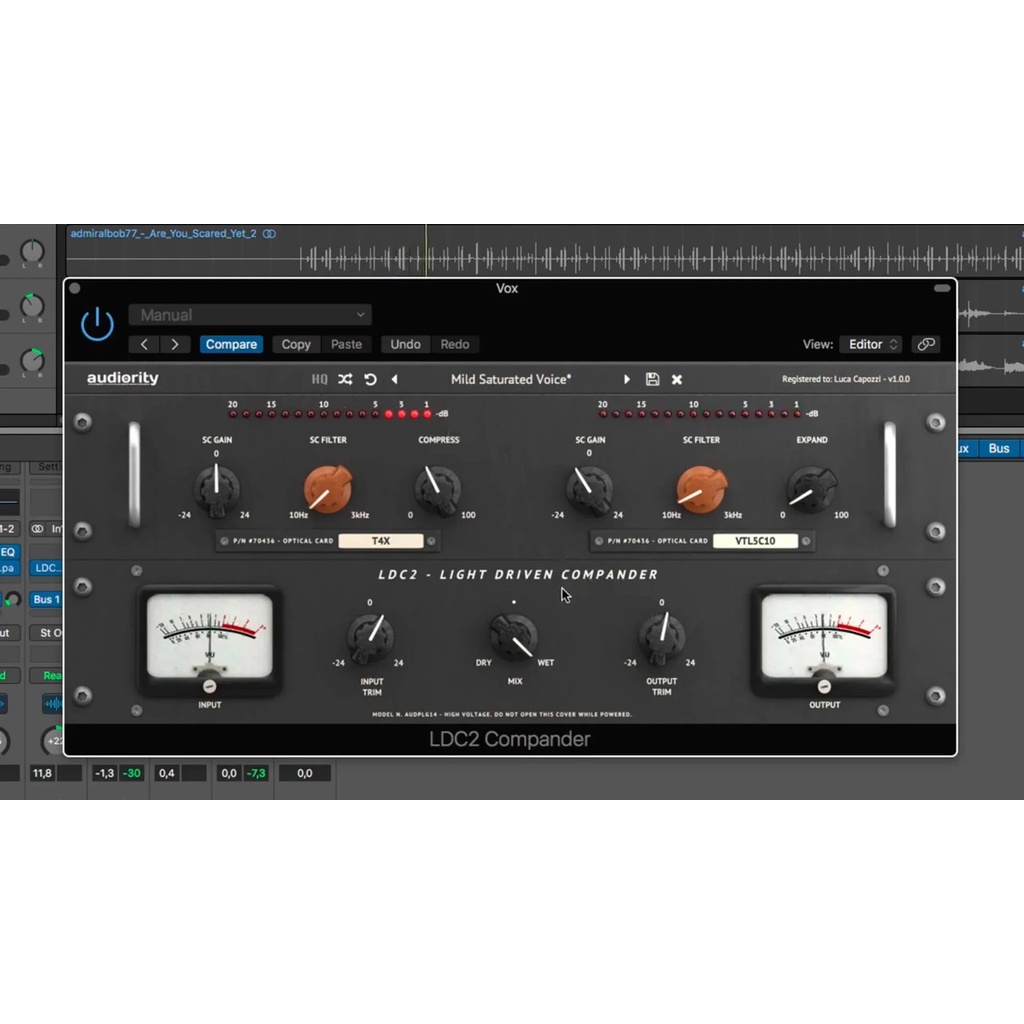Click the save preset floppy icon
This screenshot has height=1024, width=1024.
[652, 379]
